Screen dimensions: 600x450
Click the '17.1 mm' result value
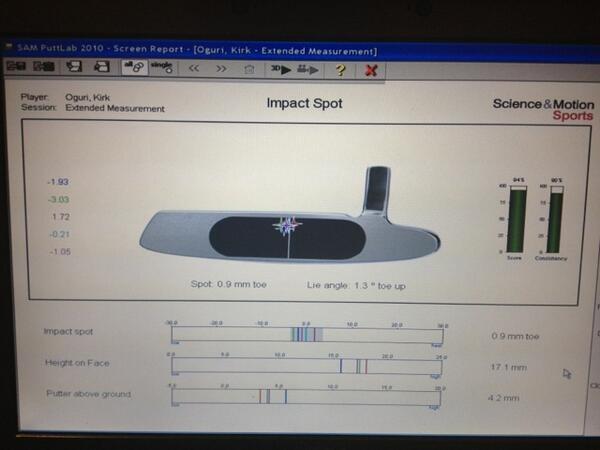[509, 367]
